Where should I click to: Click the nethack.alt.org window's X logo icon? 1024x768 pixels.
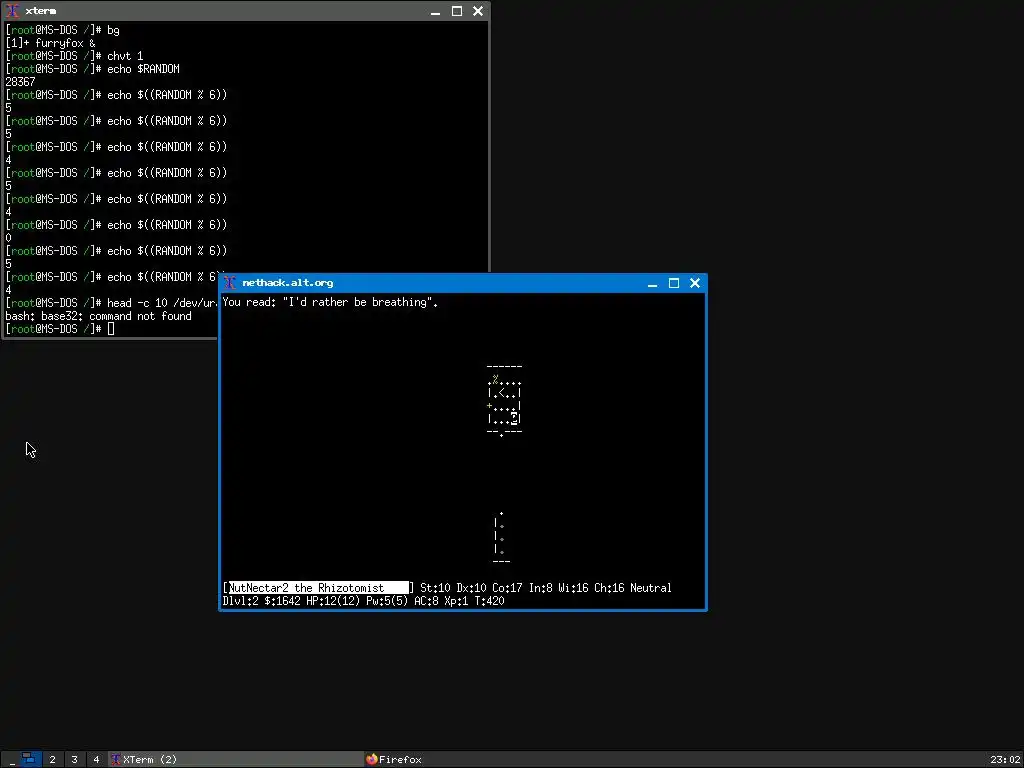tap(229, 283)
